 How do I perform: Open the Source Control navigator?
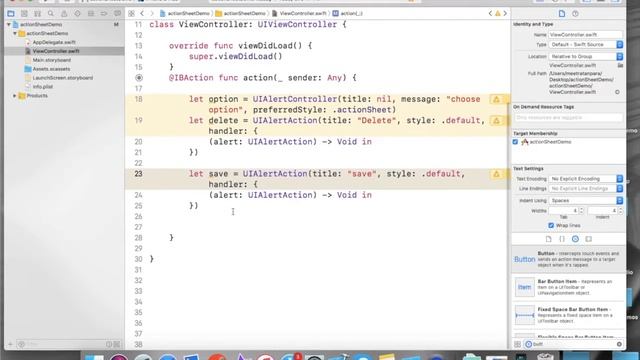(24, 13)
